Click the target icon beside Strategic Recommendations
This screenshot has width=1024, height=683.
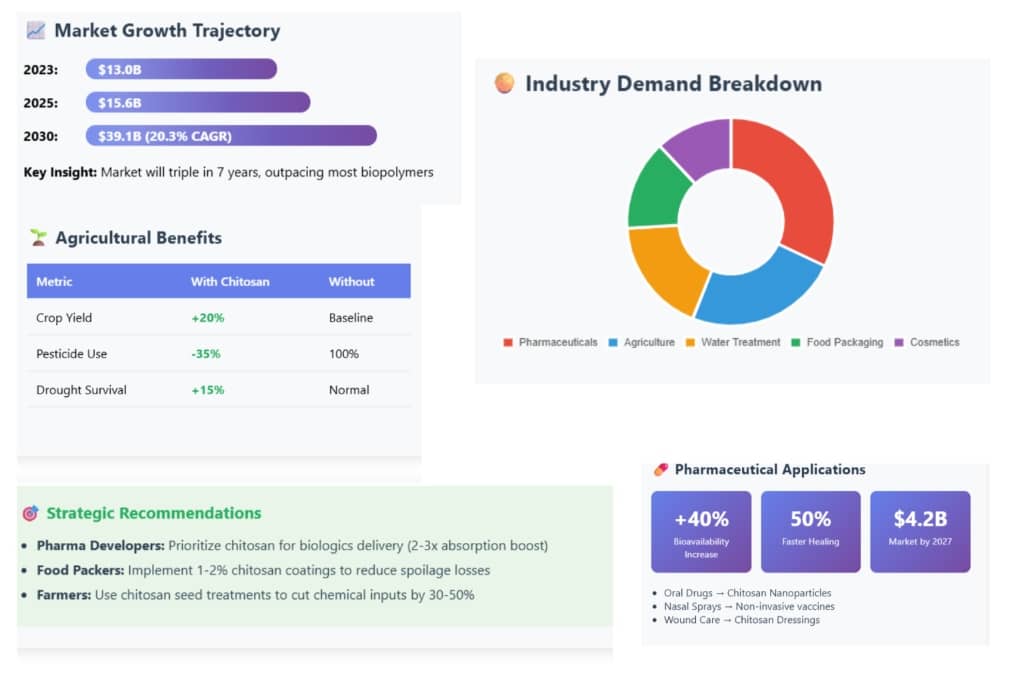tap(30, 513)
